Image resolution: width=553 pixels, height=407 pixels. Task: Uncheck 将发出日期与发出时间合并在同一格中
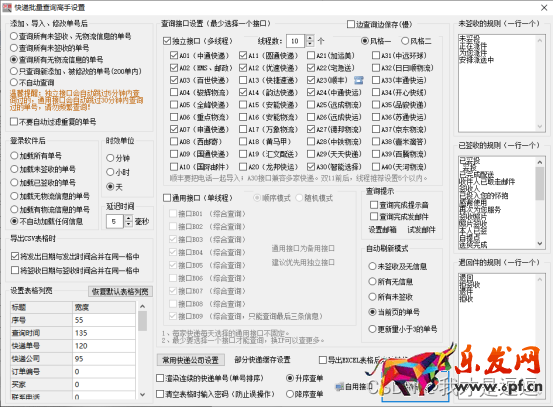coord(75,256)
